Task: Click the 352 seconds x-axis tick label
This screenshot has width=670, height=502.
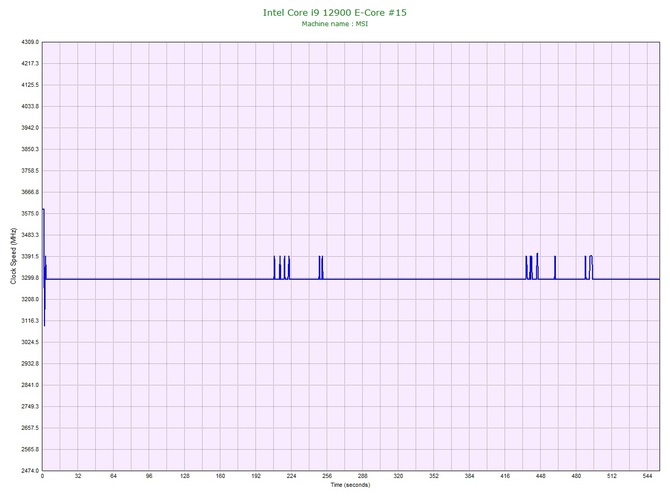Action: [434, 476]
